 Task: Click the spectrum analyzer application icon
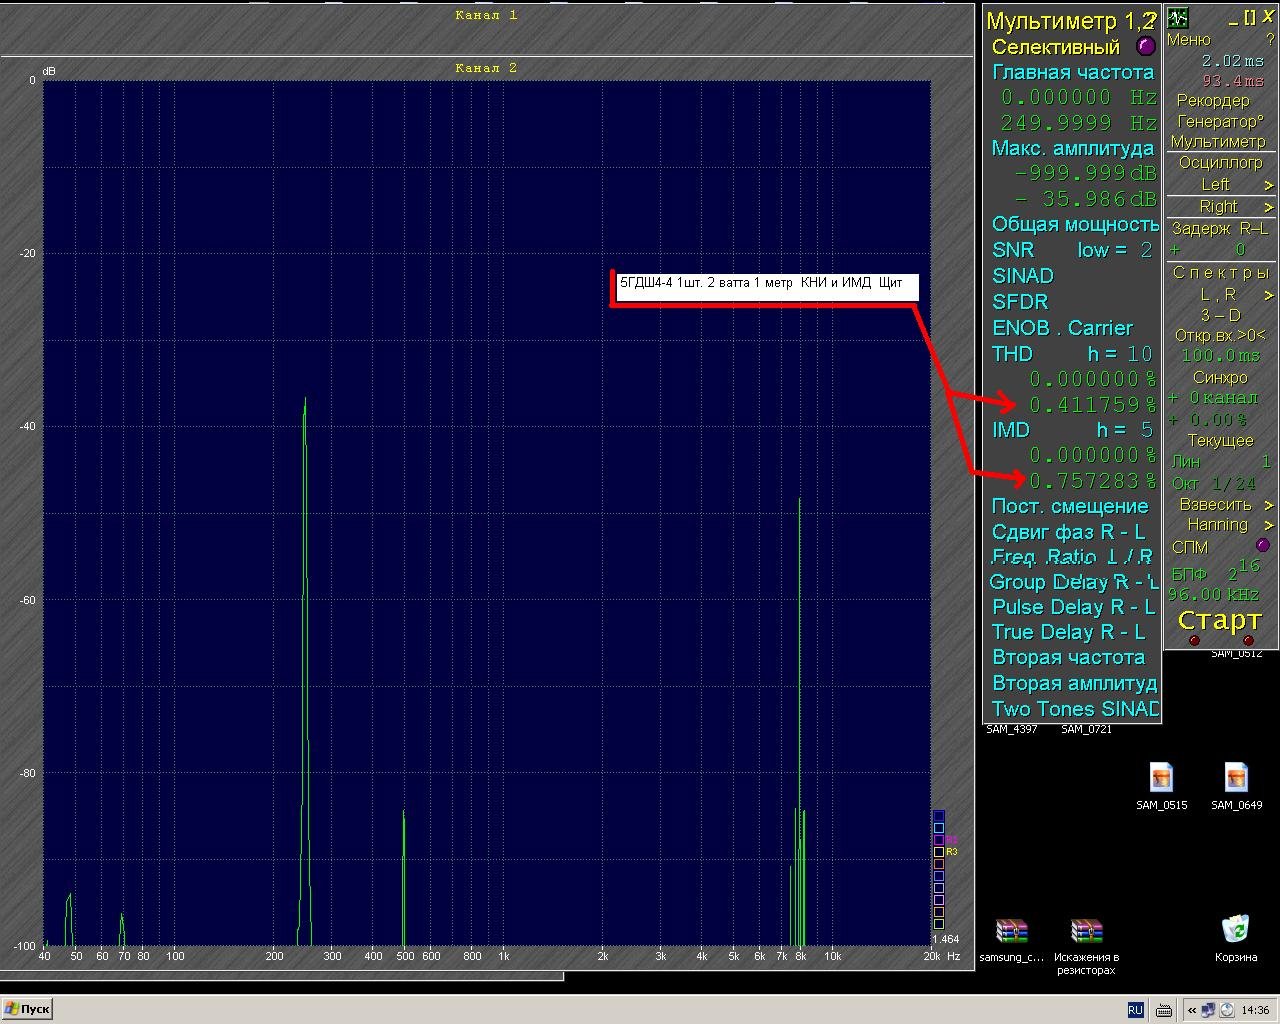click(x=1178, y=17)
